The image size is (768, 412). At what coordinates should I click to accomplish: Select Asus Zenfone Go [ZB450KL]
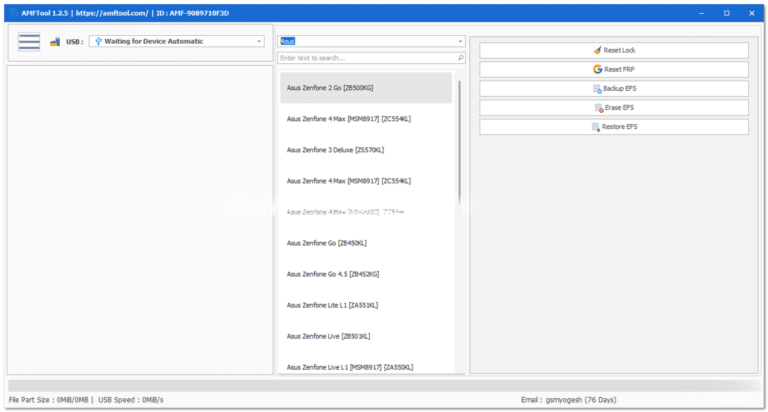click(x=366, y=243)
